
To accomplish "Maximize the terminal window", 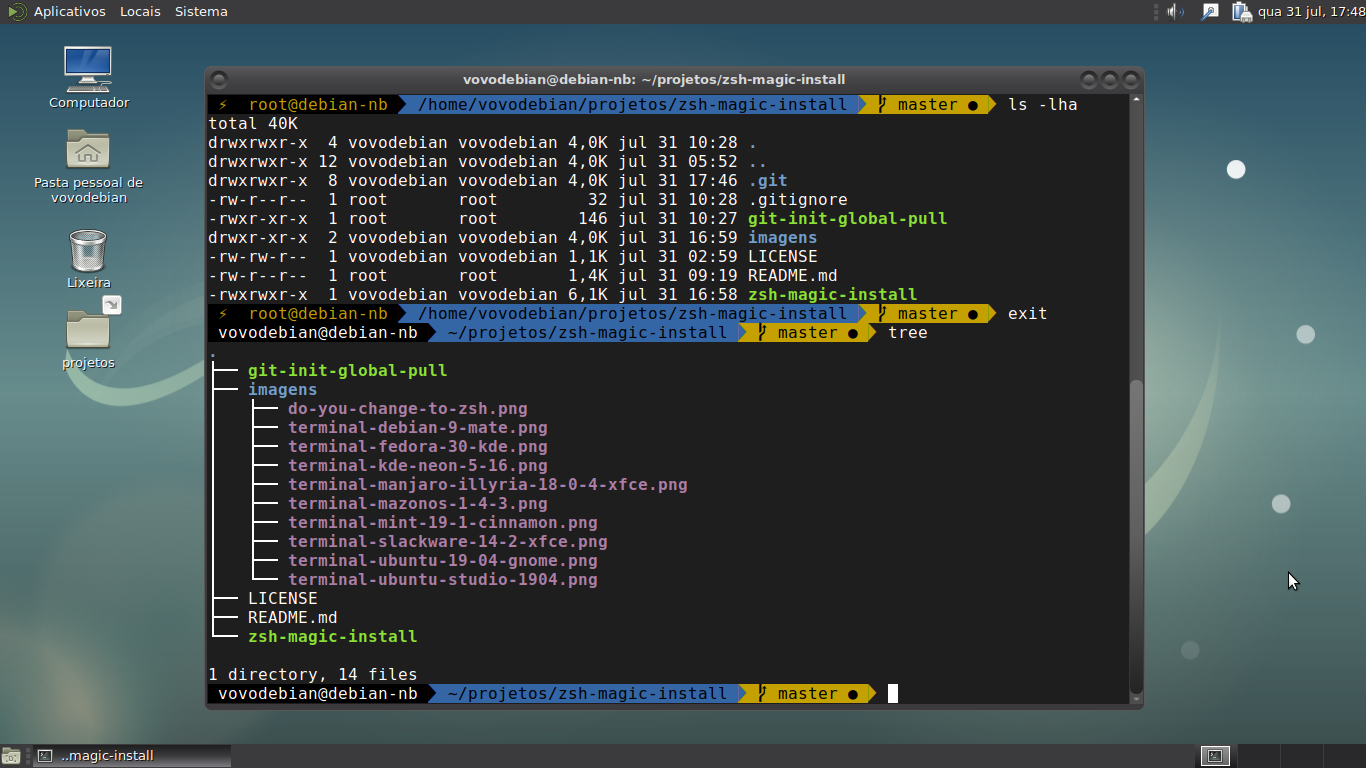I will (1110, 79).
